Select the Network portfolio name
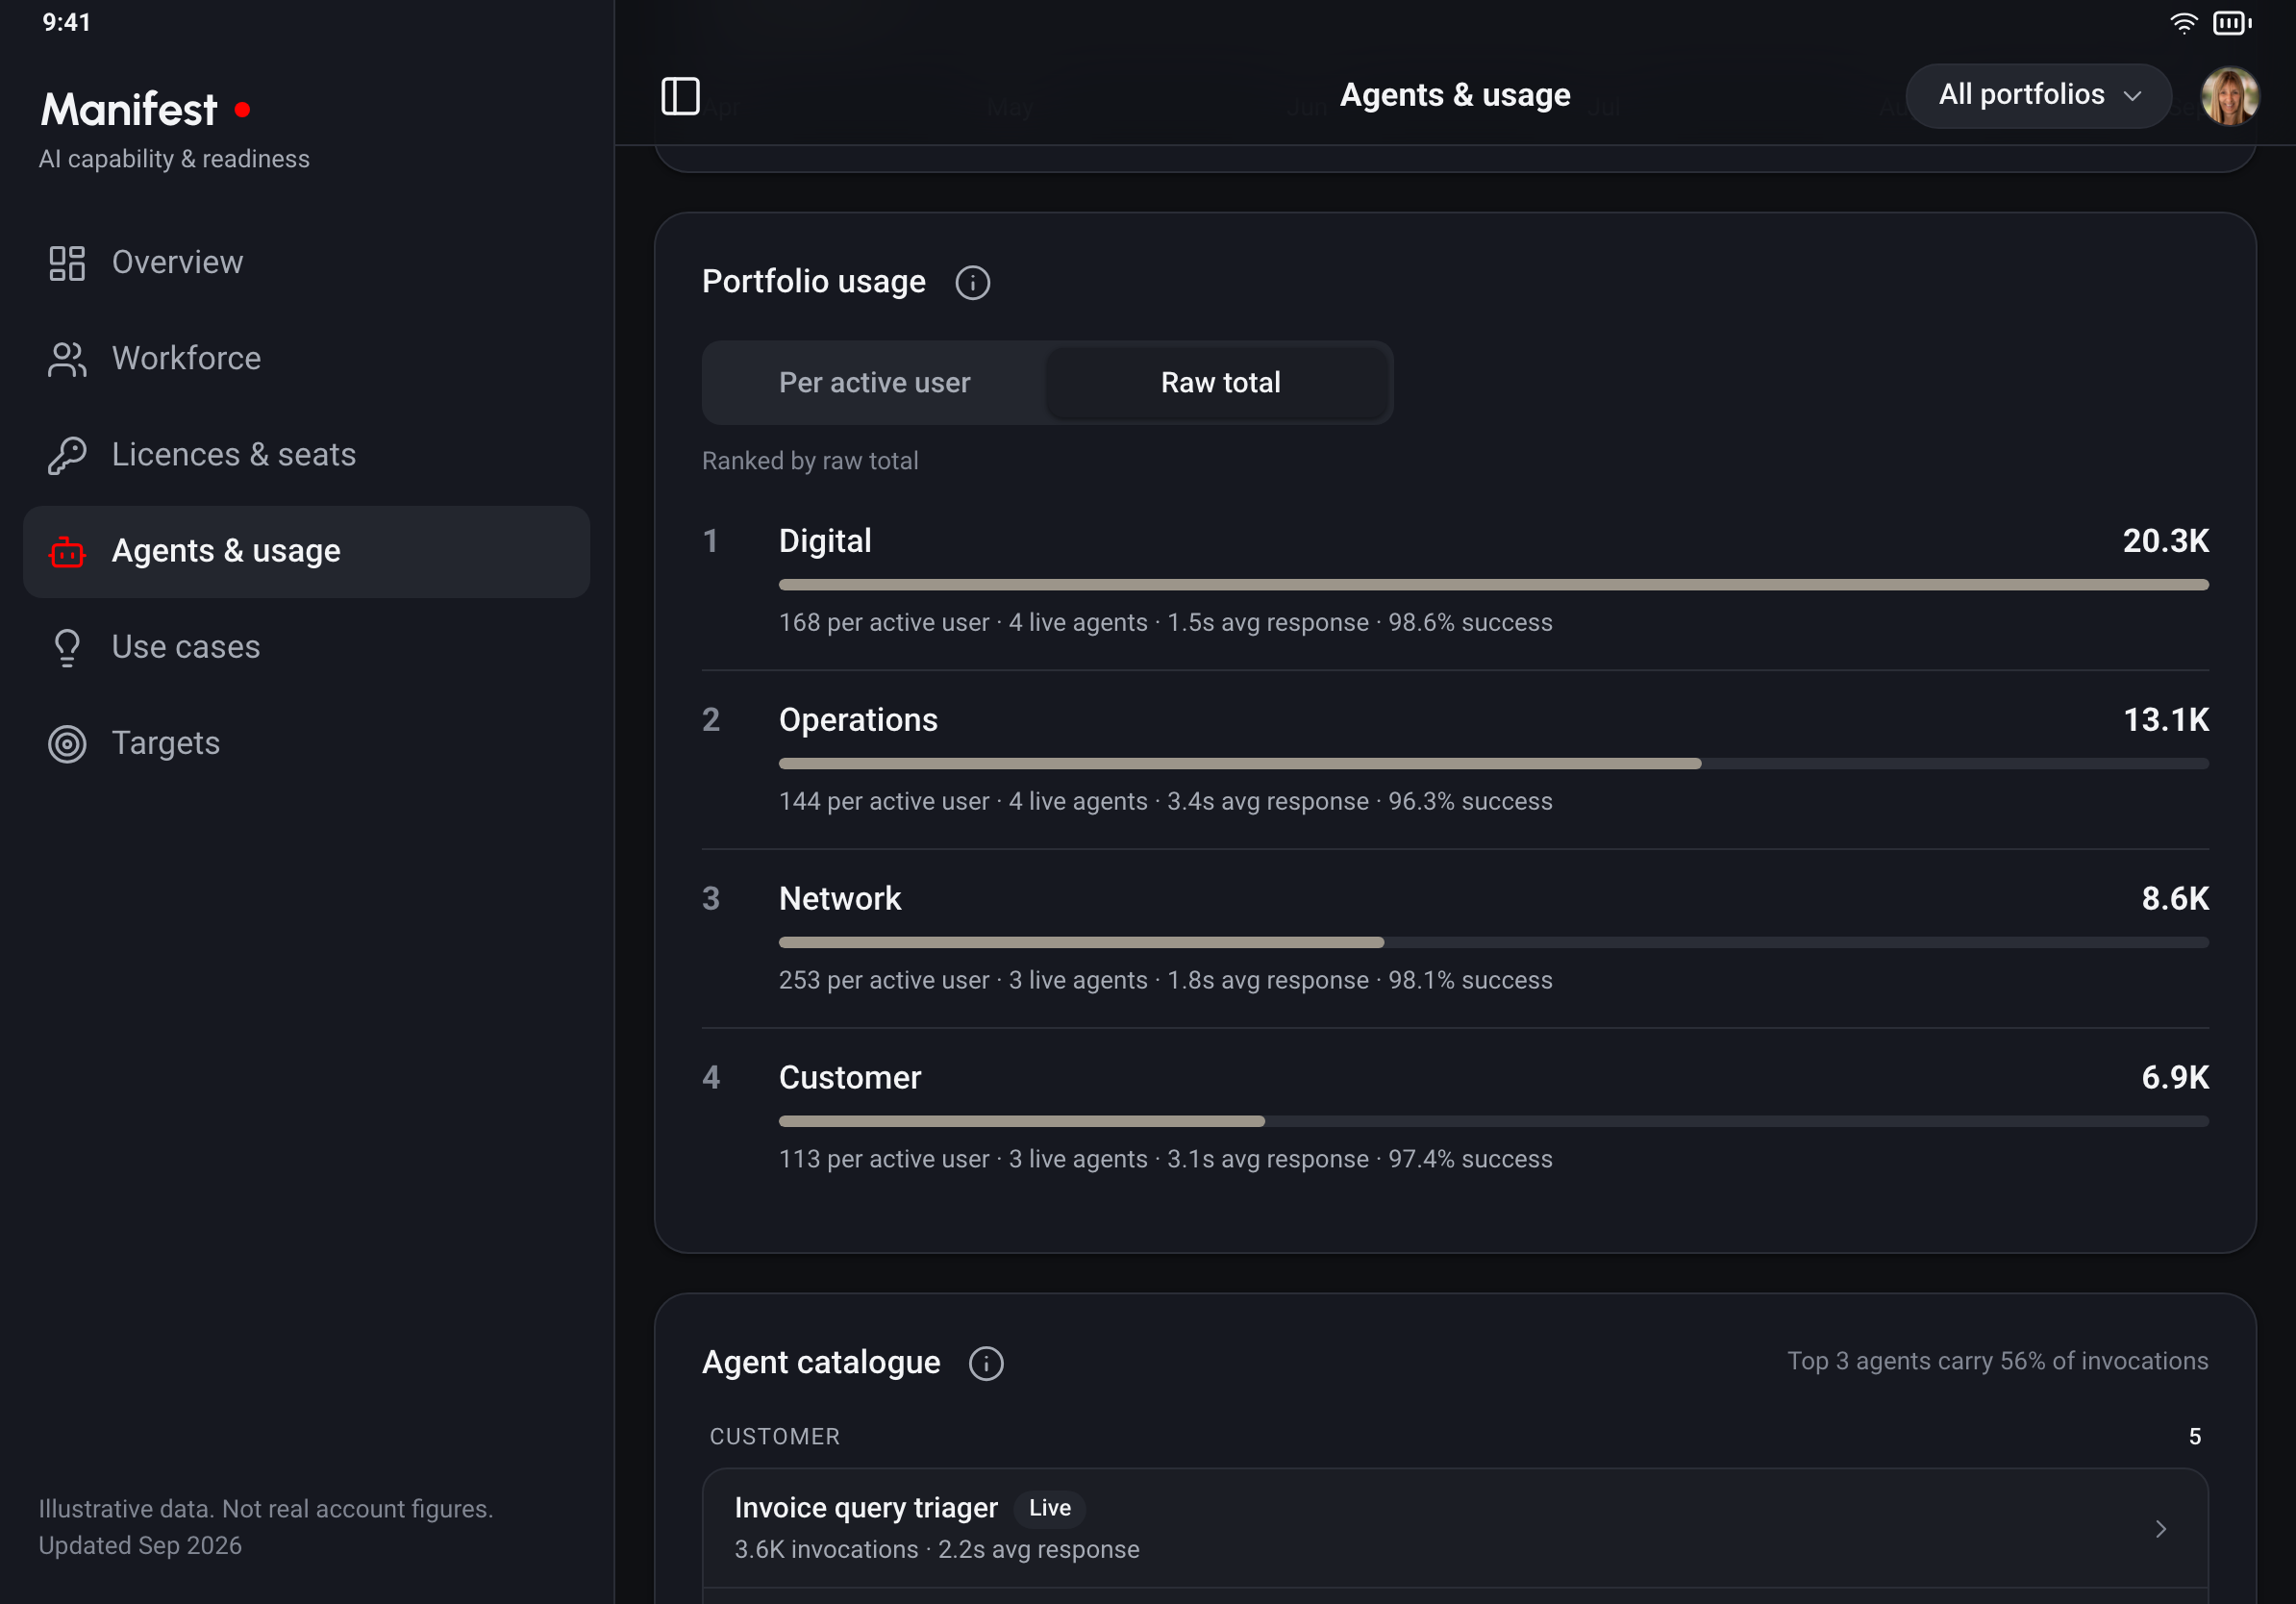2296x1604 pixels. point(839,899)
